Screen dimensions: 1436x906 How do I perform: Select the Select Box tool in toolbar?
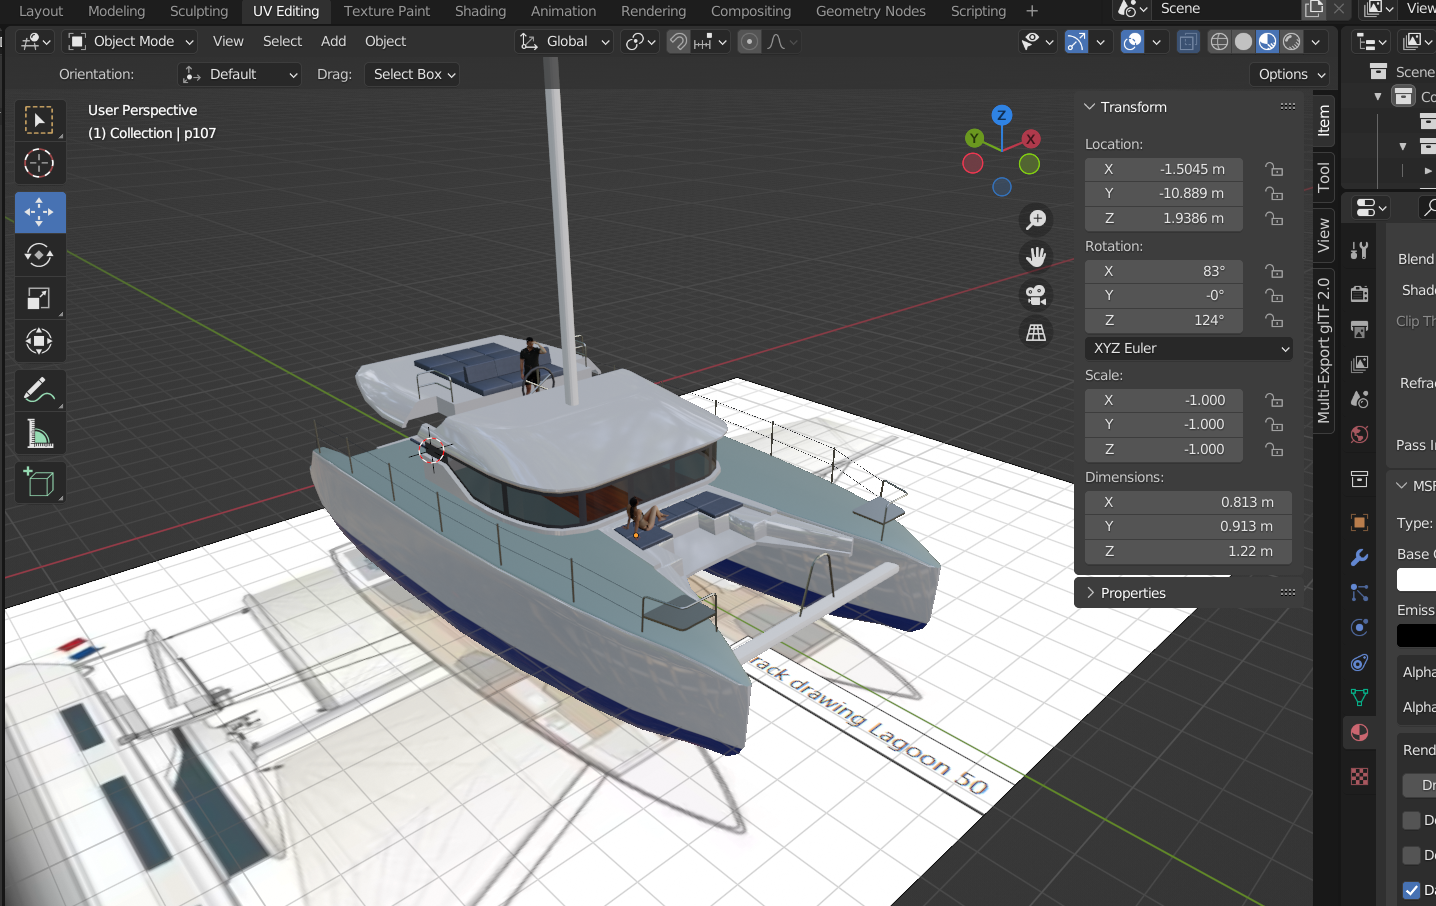(x=40, y=120)
